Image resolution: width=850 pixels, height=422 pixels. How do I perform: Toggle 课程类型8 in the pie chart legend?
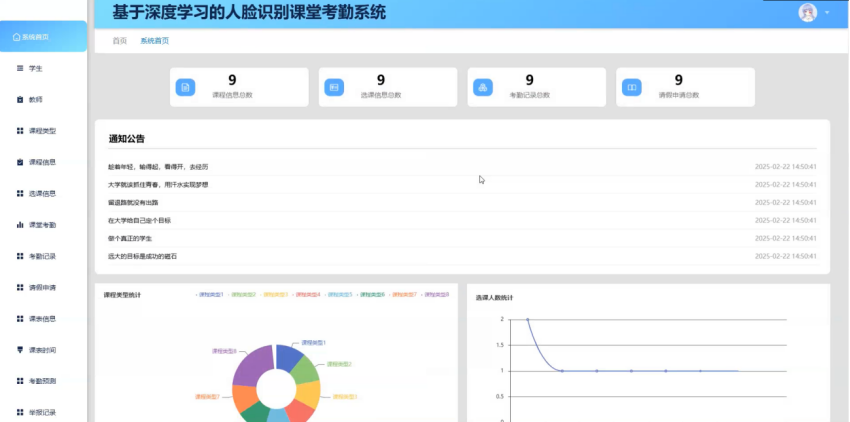[435, 295]
